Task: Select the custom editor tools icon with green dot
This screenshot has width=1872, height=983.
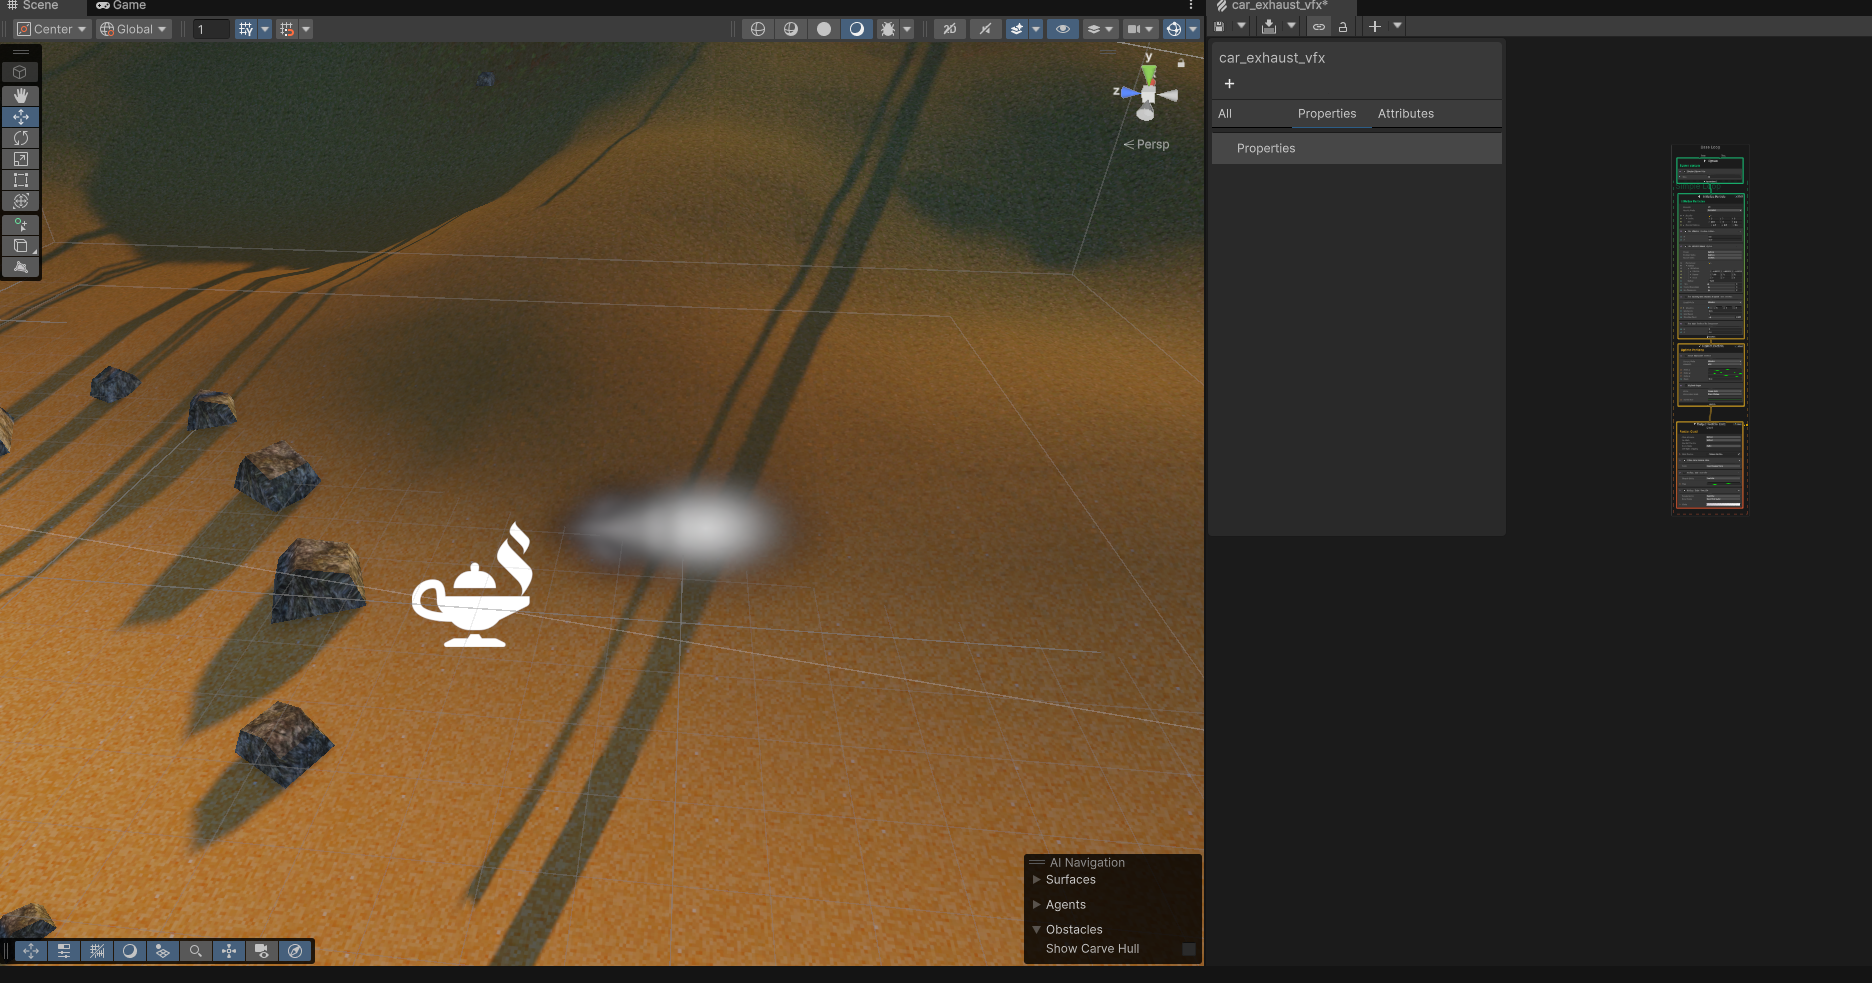Action: coord(20,225)
